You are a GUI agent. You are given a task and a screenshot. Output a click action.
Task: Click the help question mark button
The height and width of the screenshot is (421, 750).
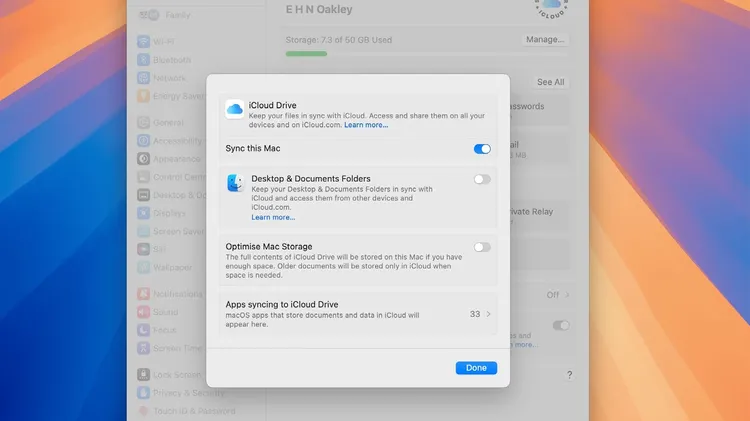coord(569,375)
